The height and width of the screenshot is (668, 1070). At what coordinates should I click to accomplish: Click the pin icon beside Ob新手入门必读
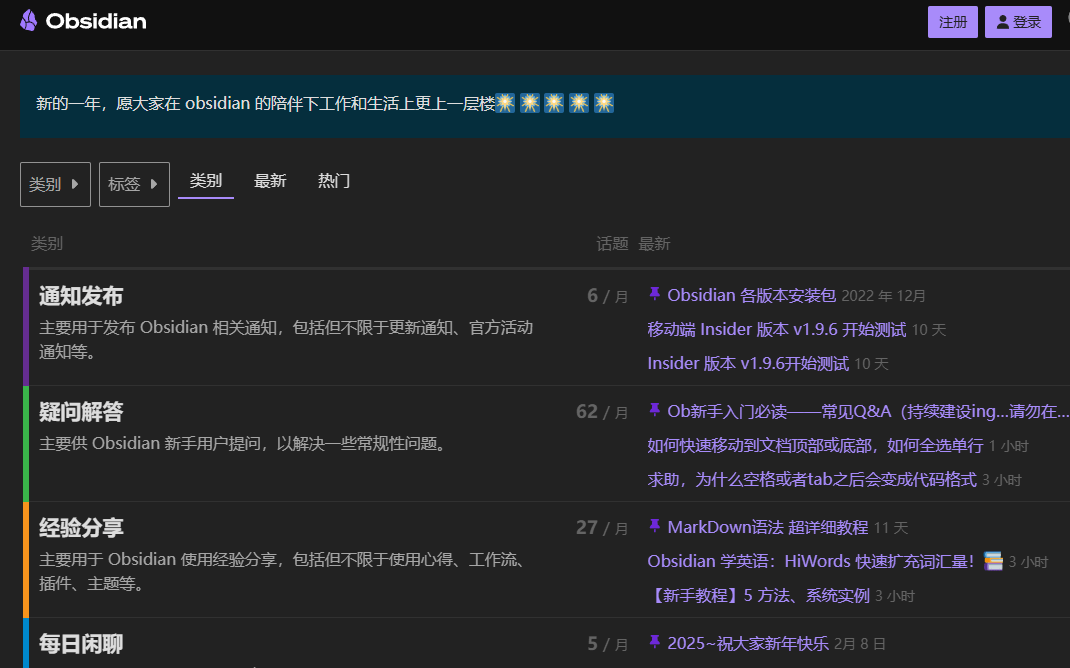coord(654,410)
